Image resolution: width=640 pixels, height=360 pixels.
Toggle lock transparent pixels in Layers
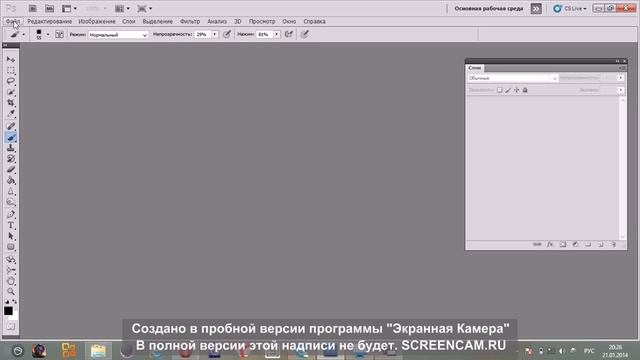500,90
